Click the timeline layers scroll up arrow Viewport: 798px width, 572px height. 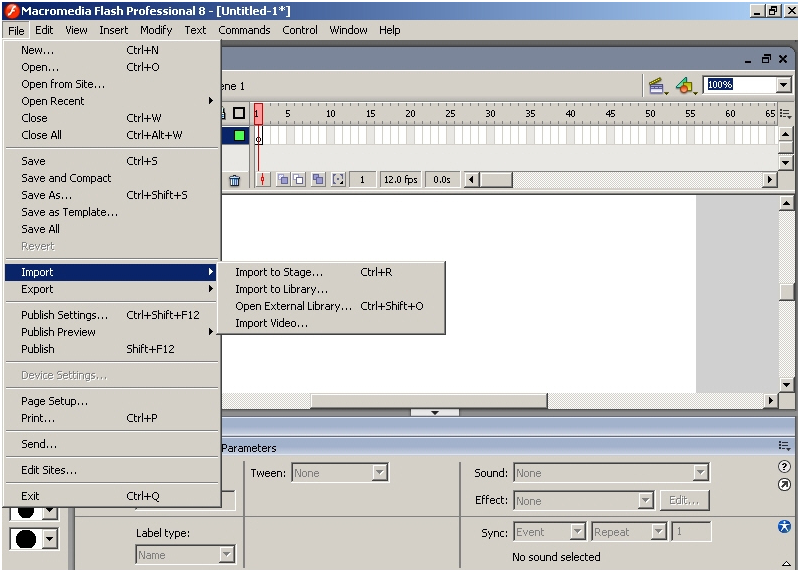[786, 134]
